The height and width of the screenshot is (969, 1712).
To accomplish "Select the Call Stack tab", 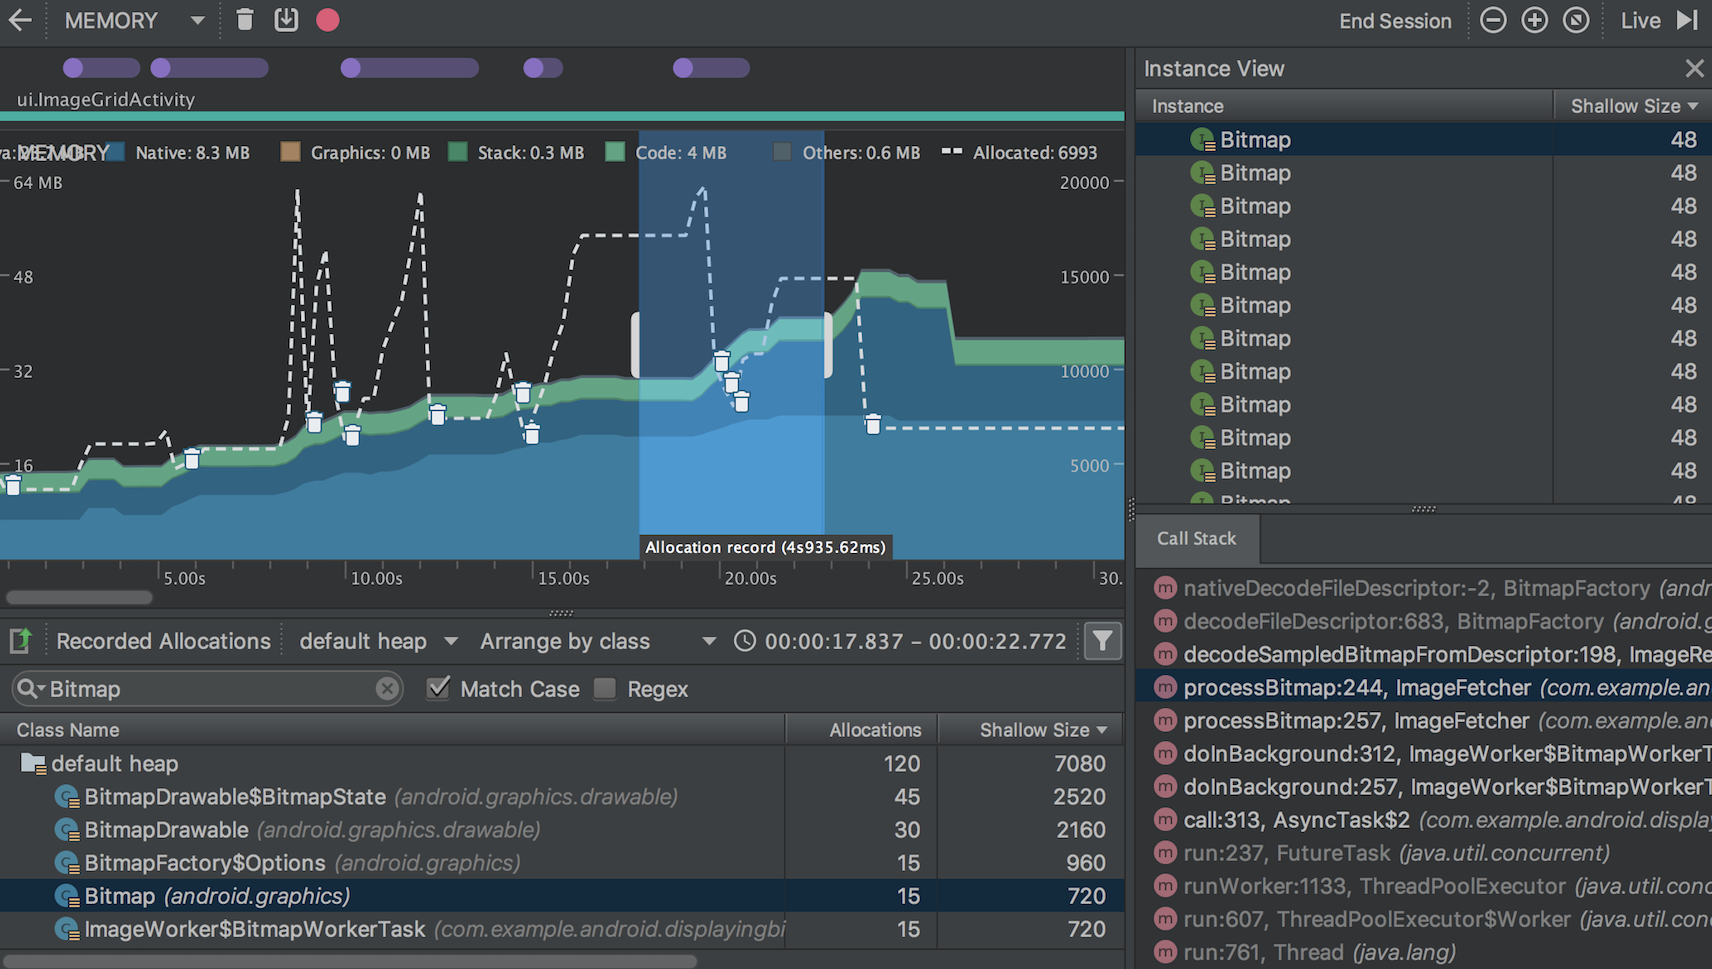I will [x=1196, y=538].
